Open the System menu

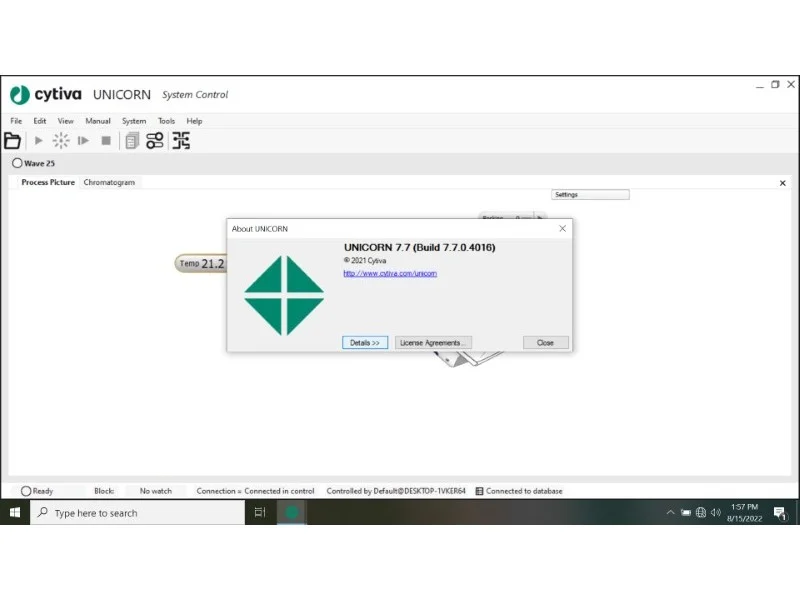pos(134,121)
